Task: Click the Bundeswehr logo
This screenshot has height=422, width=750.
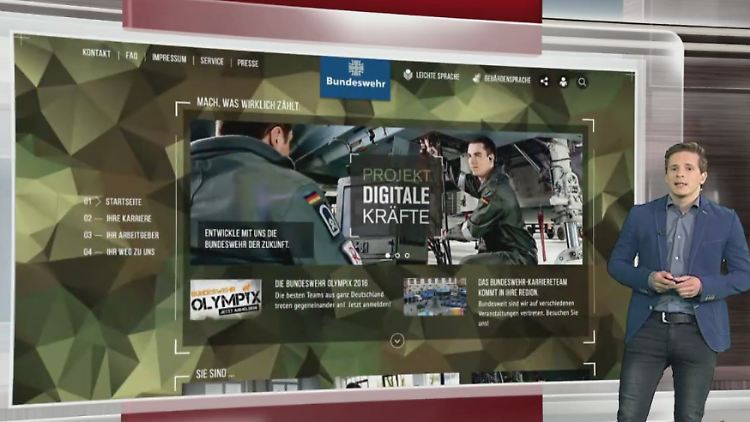Action: pyautogui.click(x=355, y=77)
